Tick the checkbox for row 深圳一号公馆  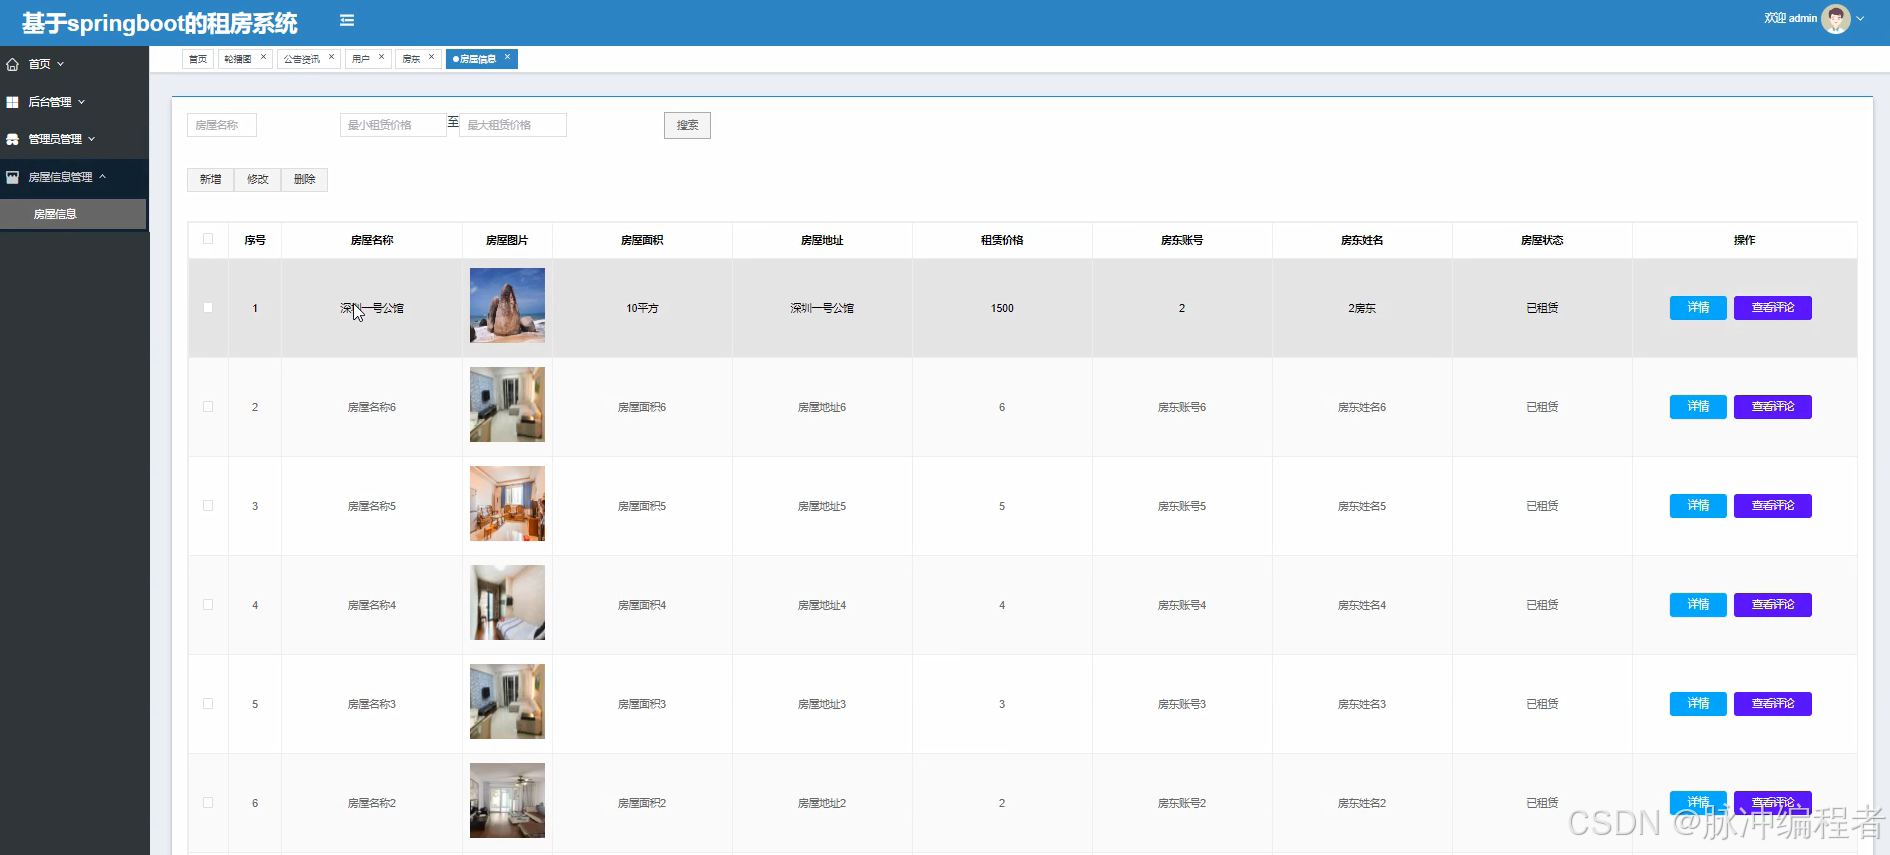[208, 308]
